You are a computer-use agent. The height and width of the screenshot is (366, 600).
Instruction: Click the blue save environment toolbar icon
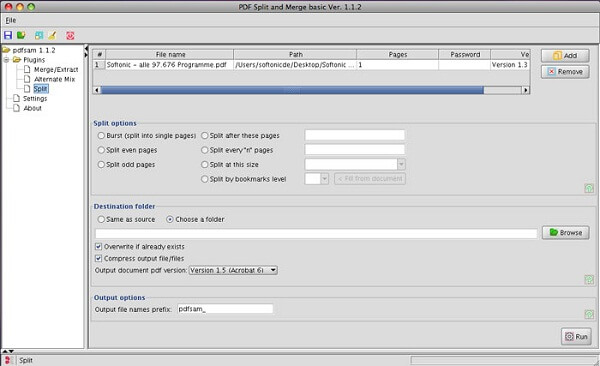(x=8, y=36)
